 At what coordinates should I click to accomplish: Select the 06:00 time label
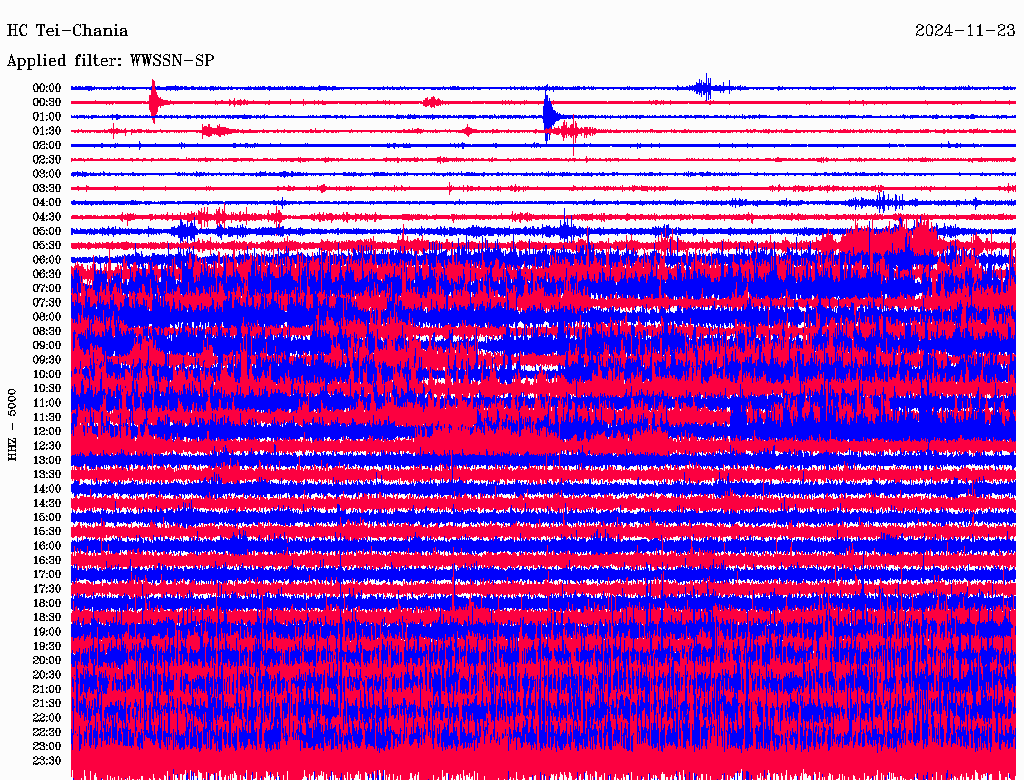pos(48,260)
